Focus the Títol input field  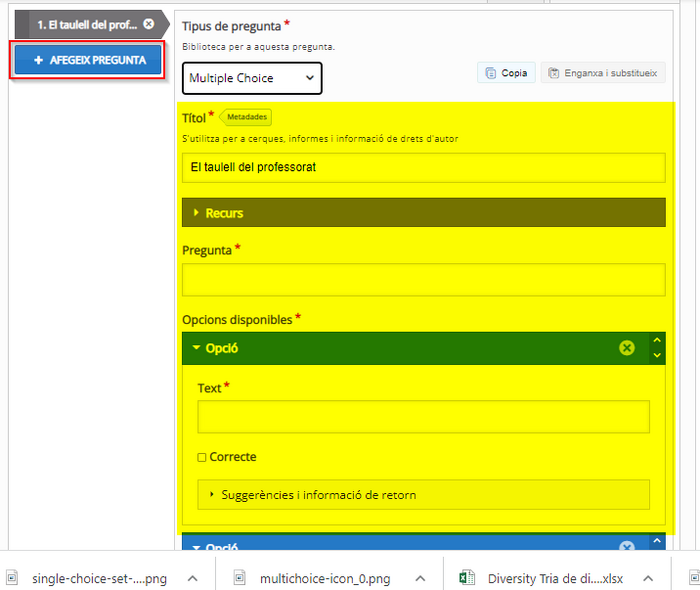[423, 167]
